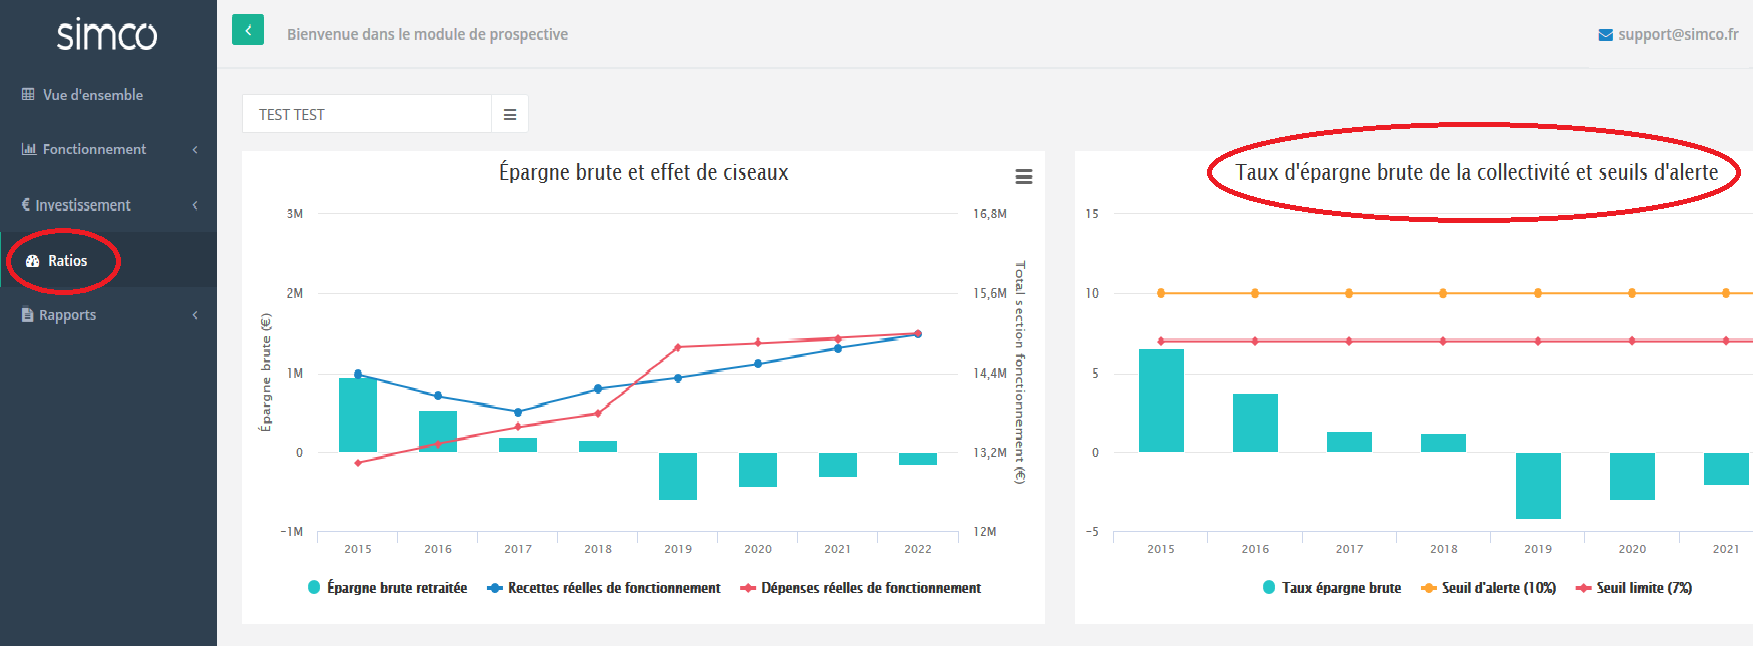The image size is (1753, 648).
Task: Click the Fonctionnement bar chart icon
Action: (x=29, y=149)
